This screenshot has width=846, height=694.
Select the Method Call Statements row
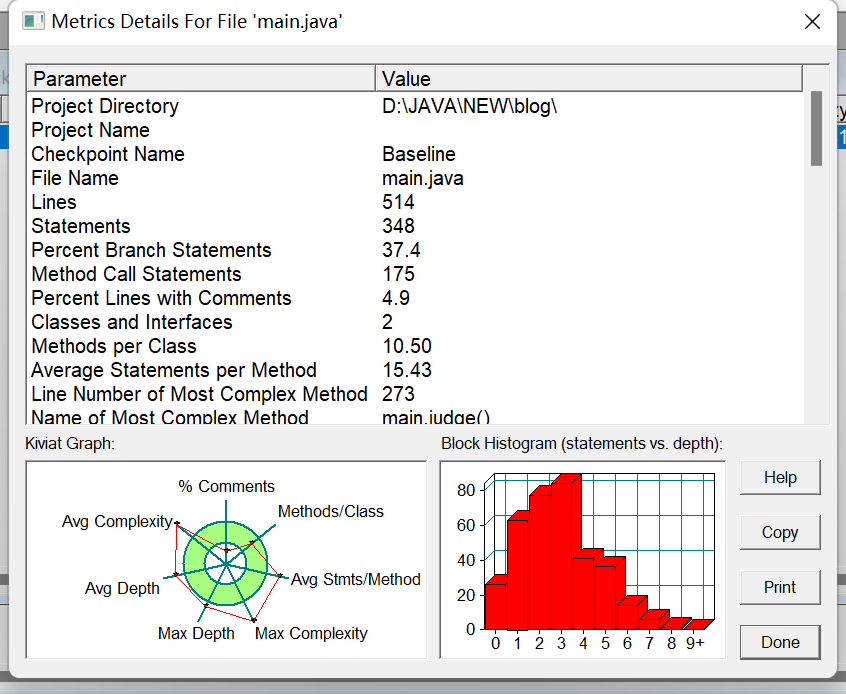coord(414,274)
